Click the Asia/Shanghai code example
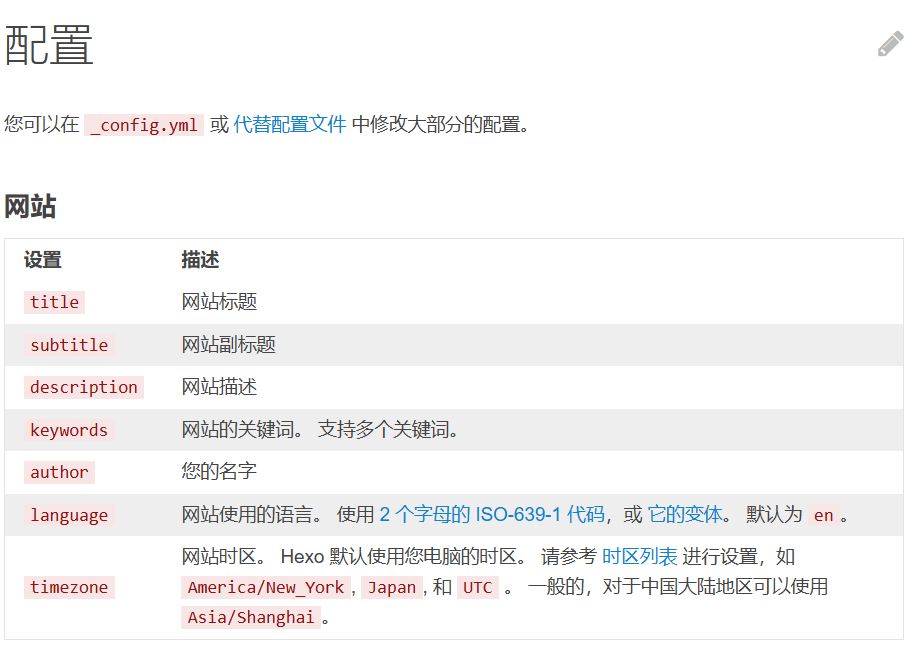Screen dimensions: 923x670 pyautogui.click(x=251, y=618)
